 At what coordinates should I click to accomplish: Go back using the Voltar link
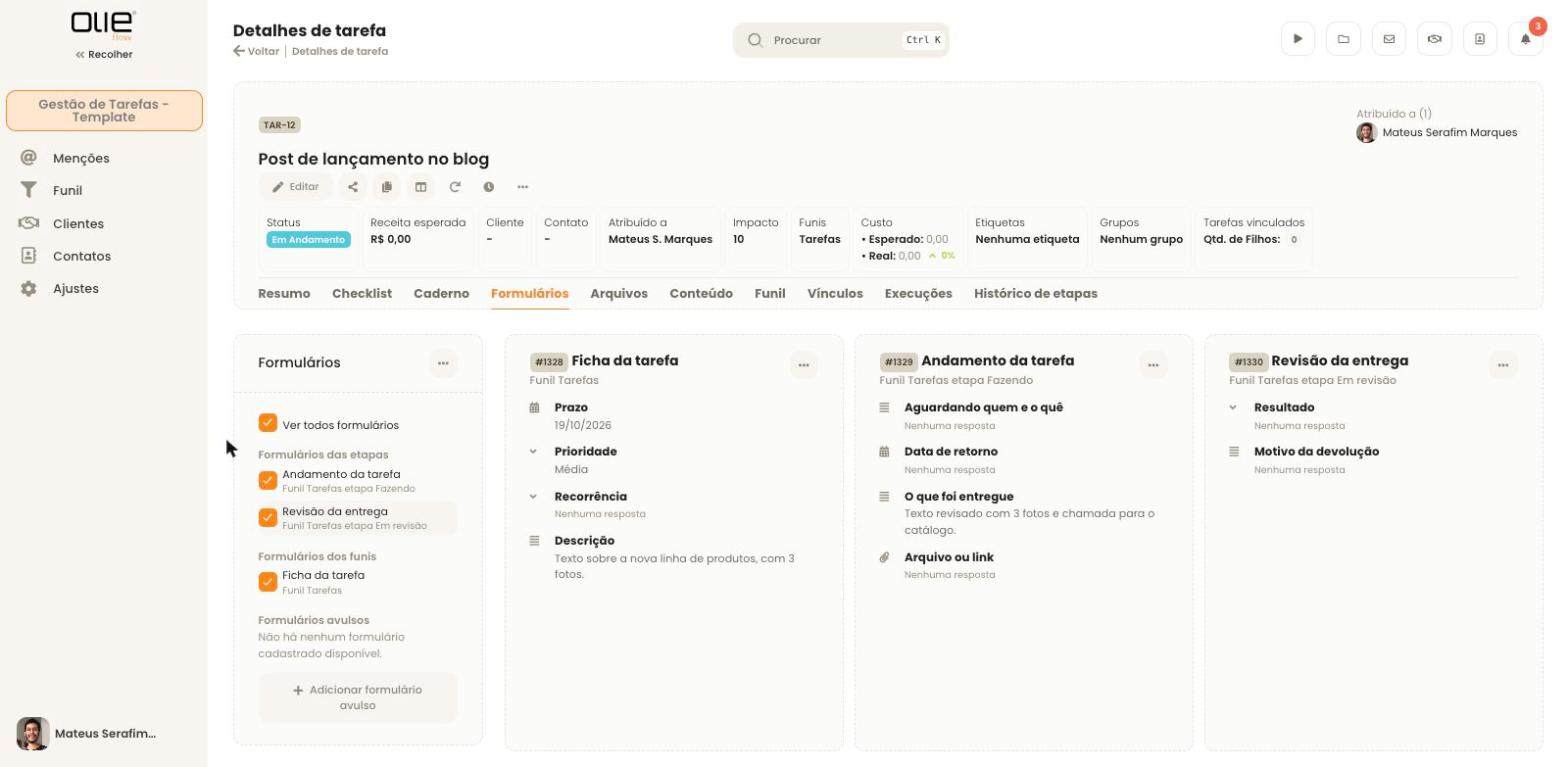256,51
